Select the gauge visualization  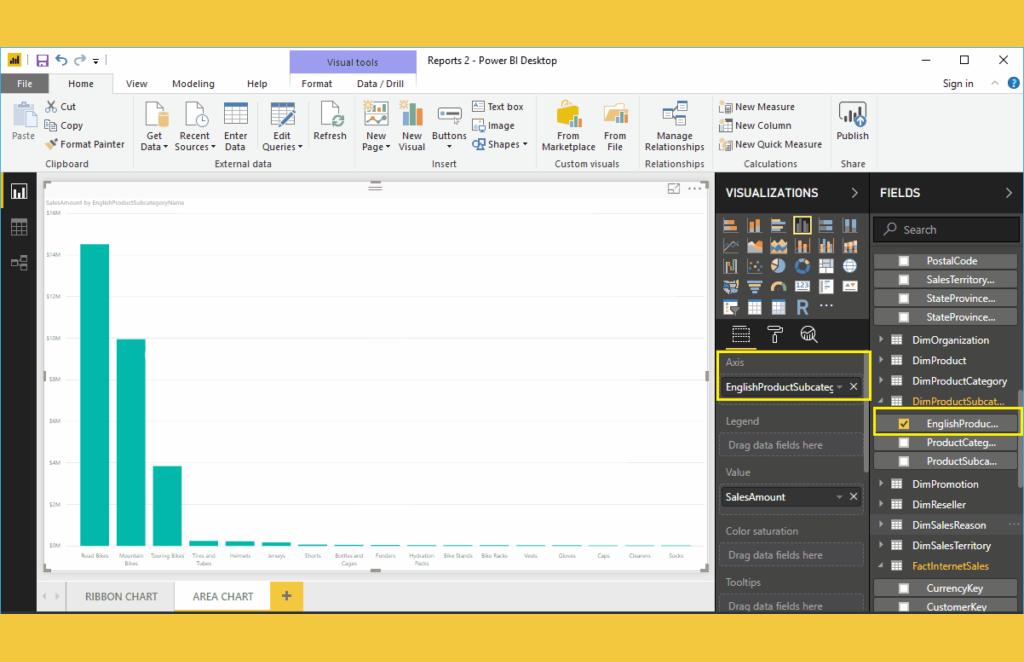pos(778,286)
